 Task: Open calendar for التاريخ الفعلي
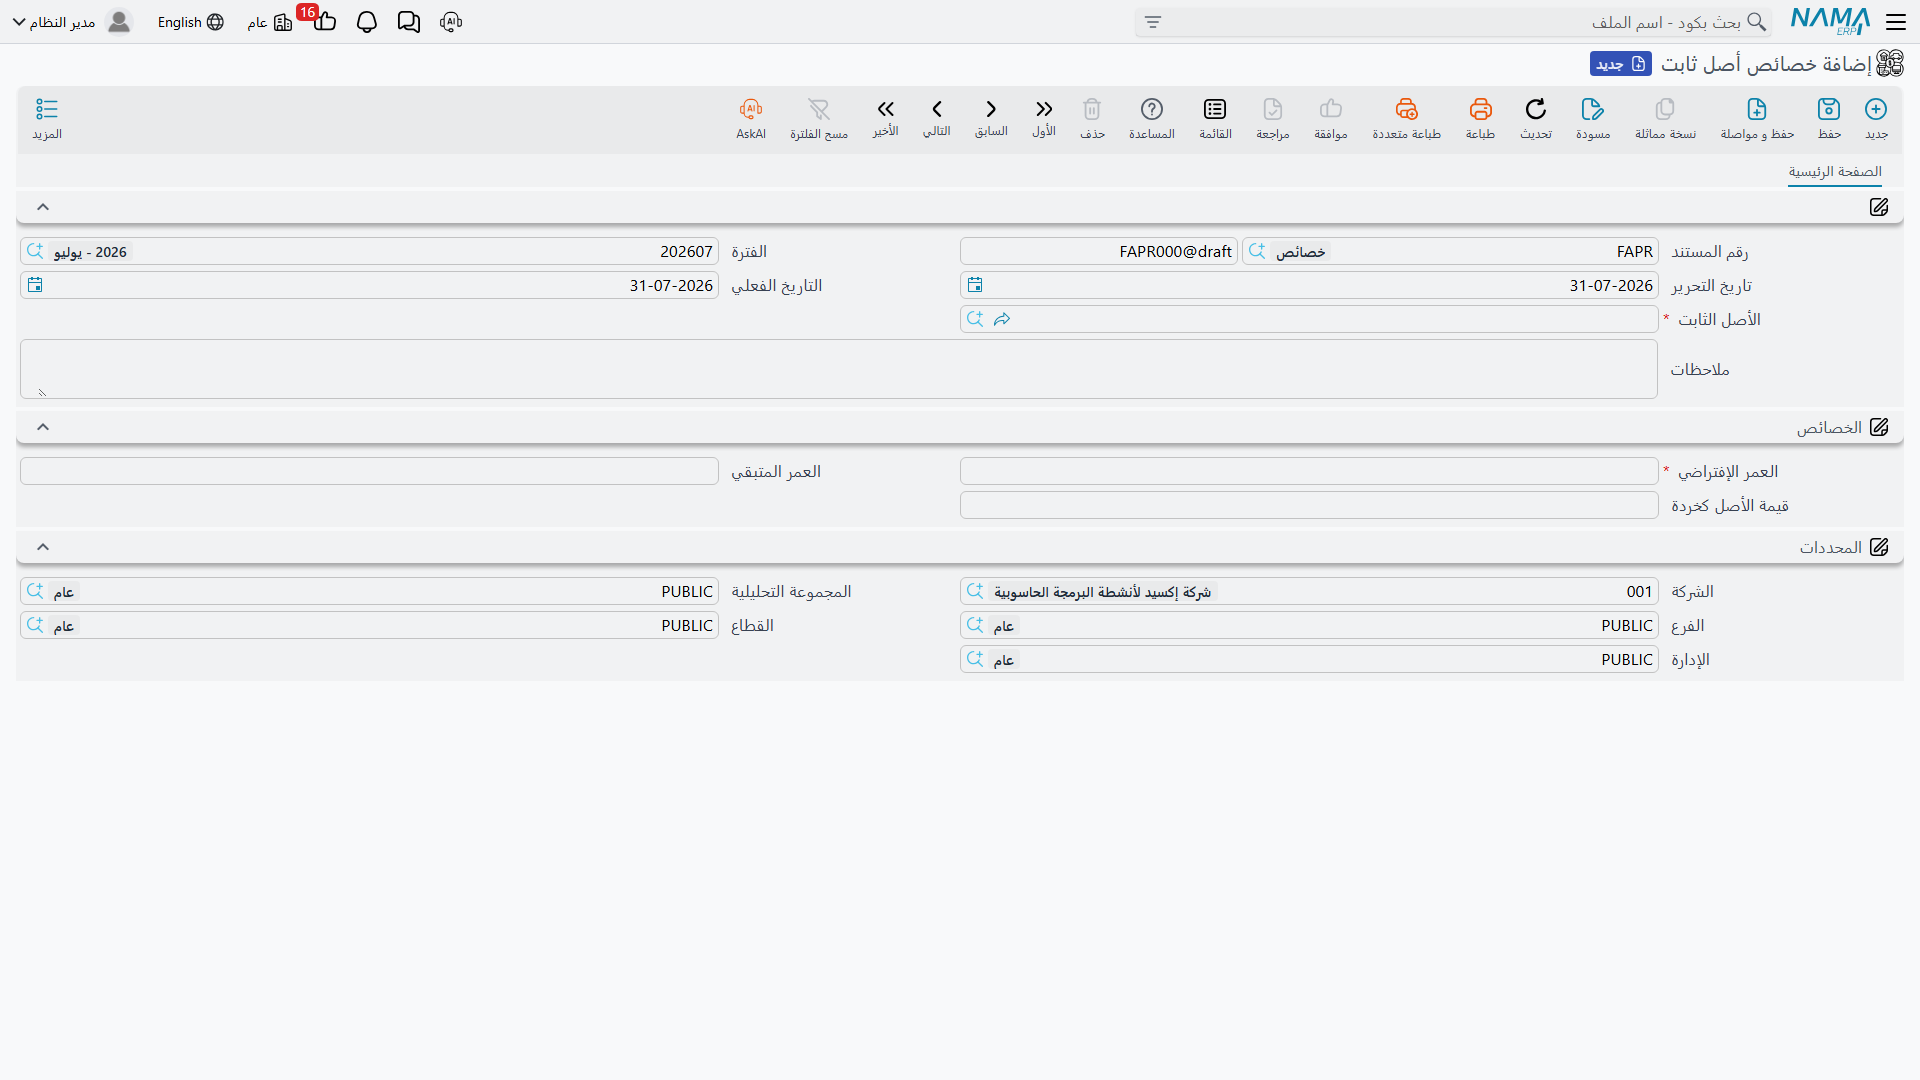tap(35, 285)
